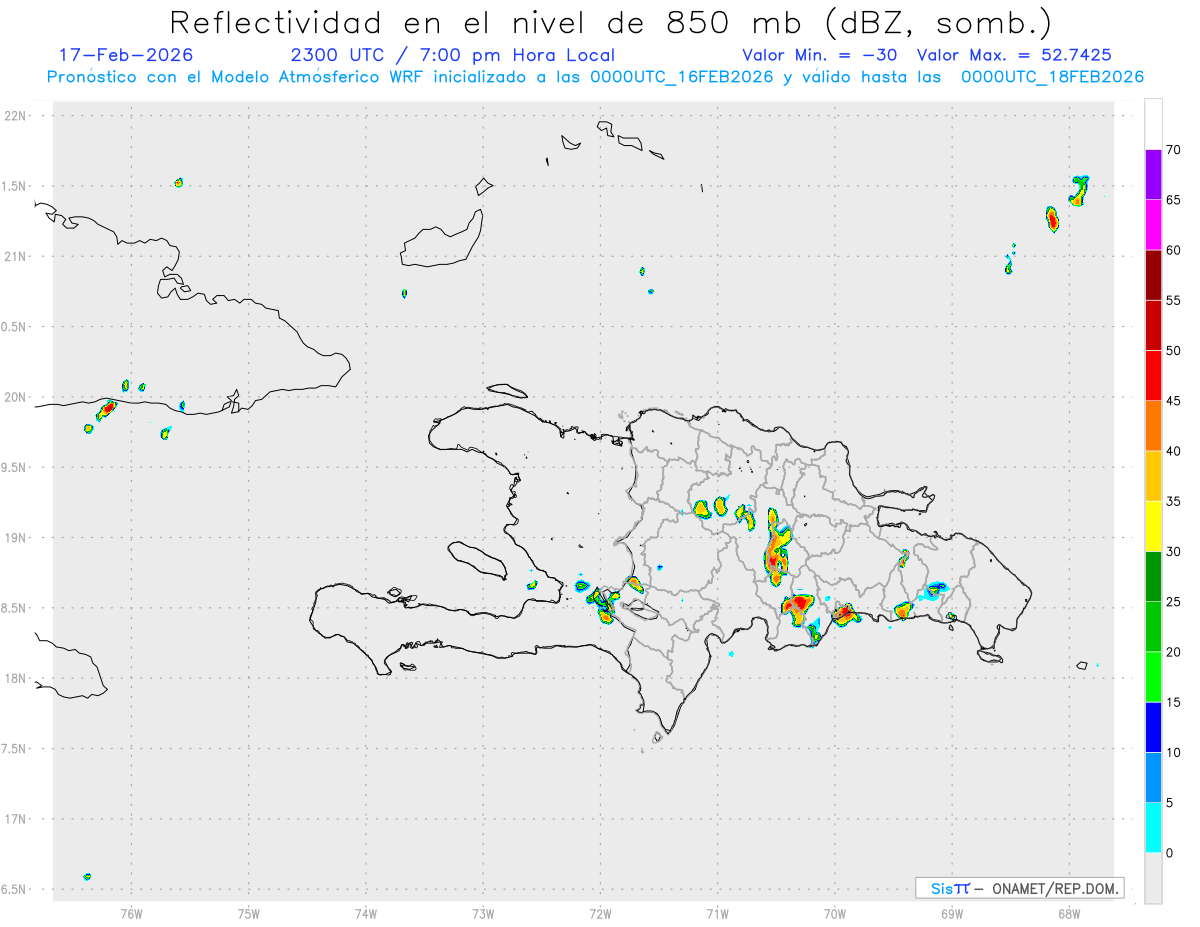Click the '68W' longitude label
The width and height of the screenshot is (1200, 927).
click(x=1069, y=913)
